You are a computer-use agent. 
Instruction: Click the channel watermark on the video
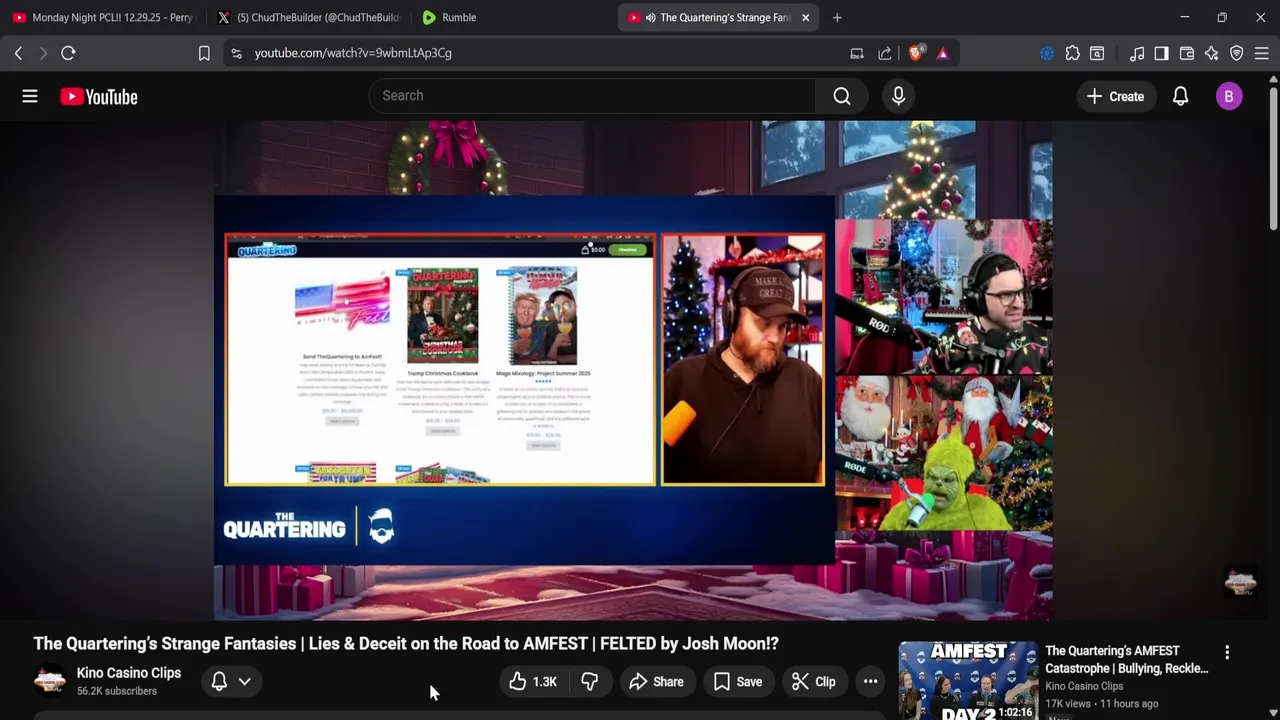1240,583
